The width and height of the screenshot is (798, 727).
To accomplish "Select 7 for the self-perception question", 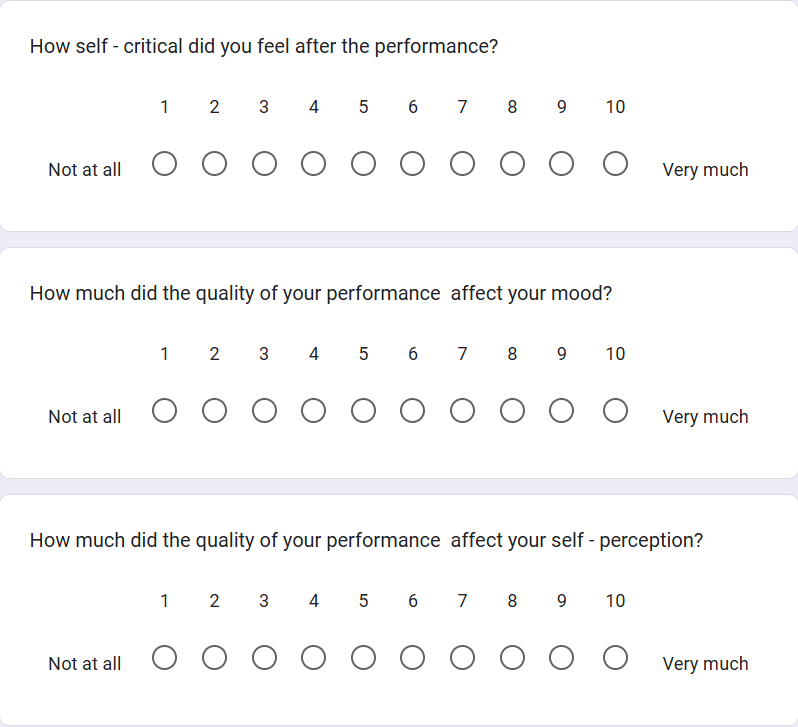I will tap(463, 657).
